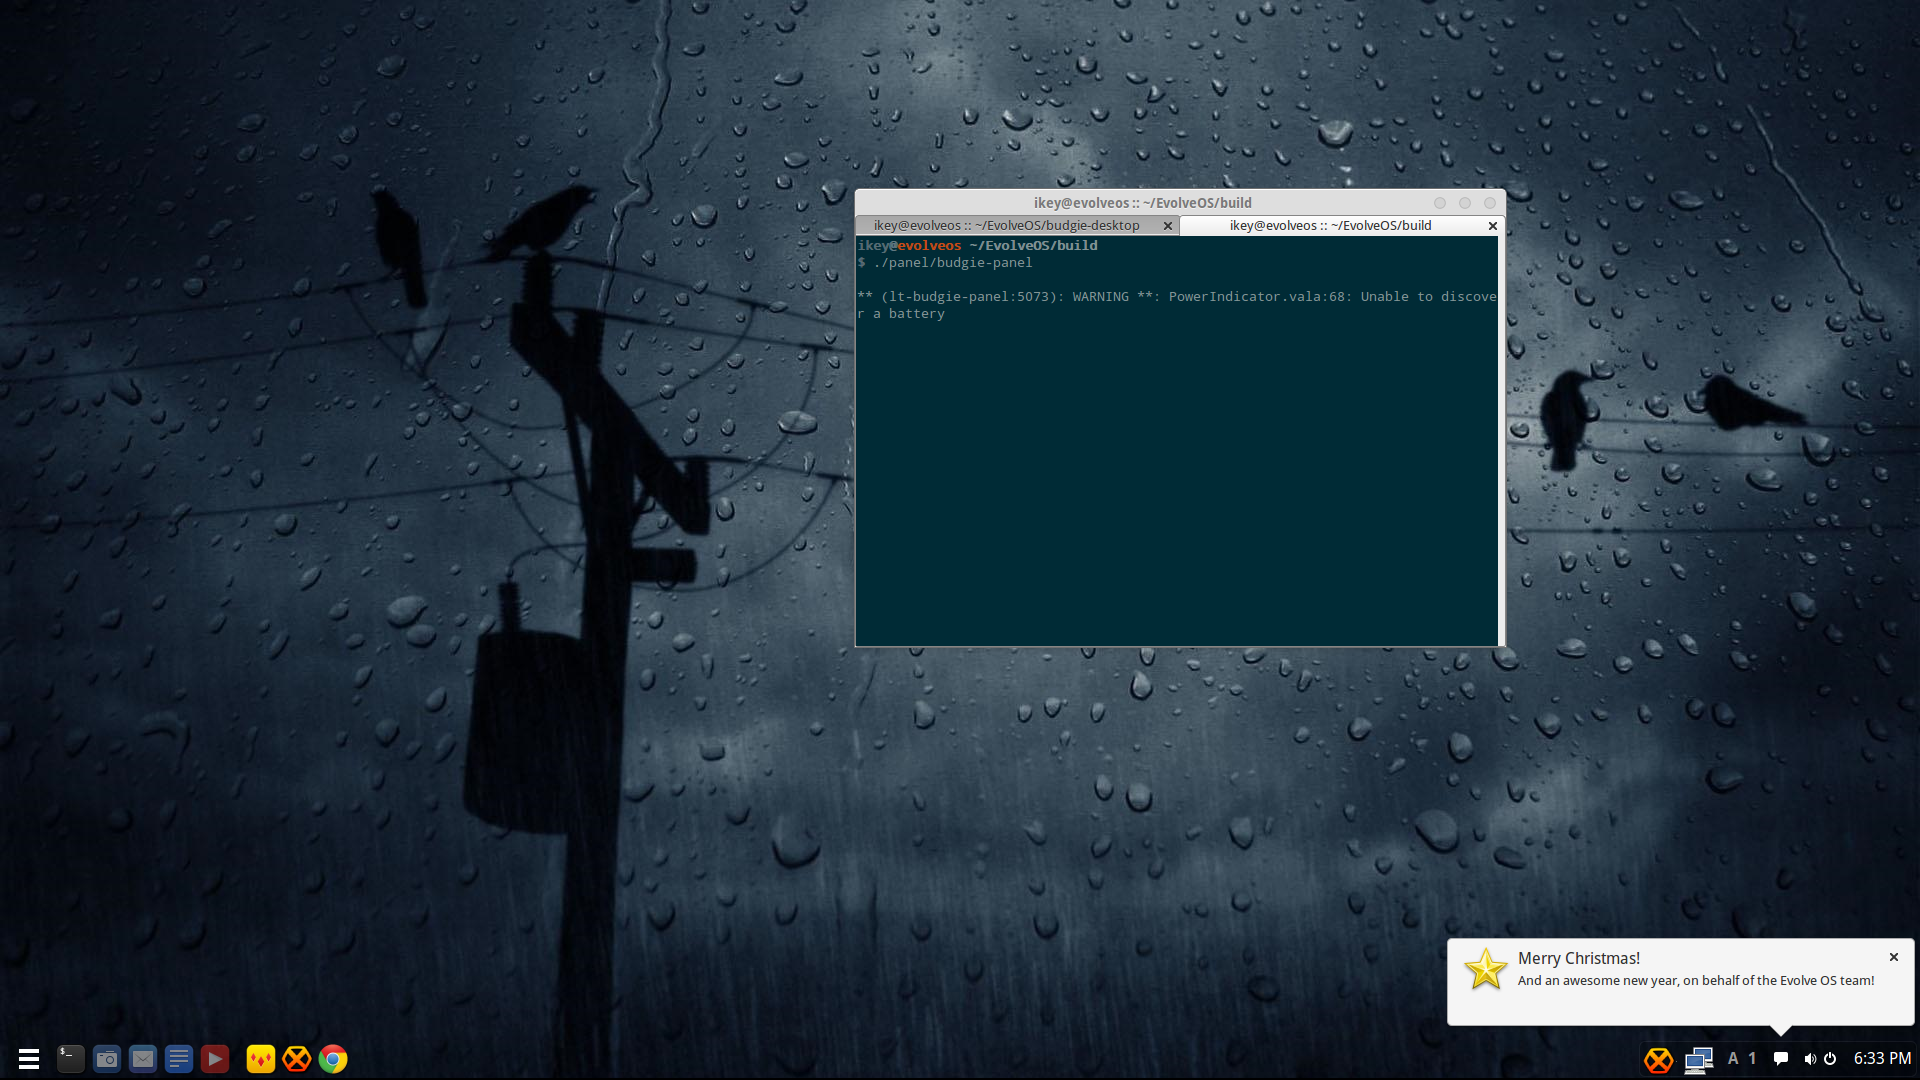The height and width of the screenshot is (1080, 1920).
Task: Close the budgie-desktop terminal tab
Action: [x=1167, y=226]
